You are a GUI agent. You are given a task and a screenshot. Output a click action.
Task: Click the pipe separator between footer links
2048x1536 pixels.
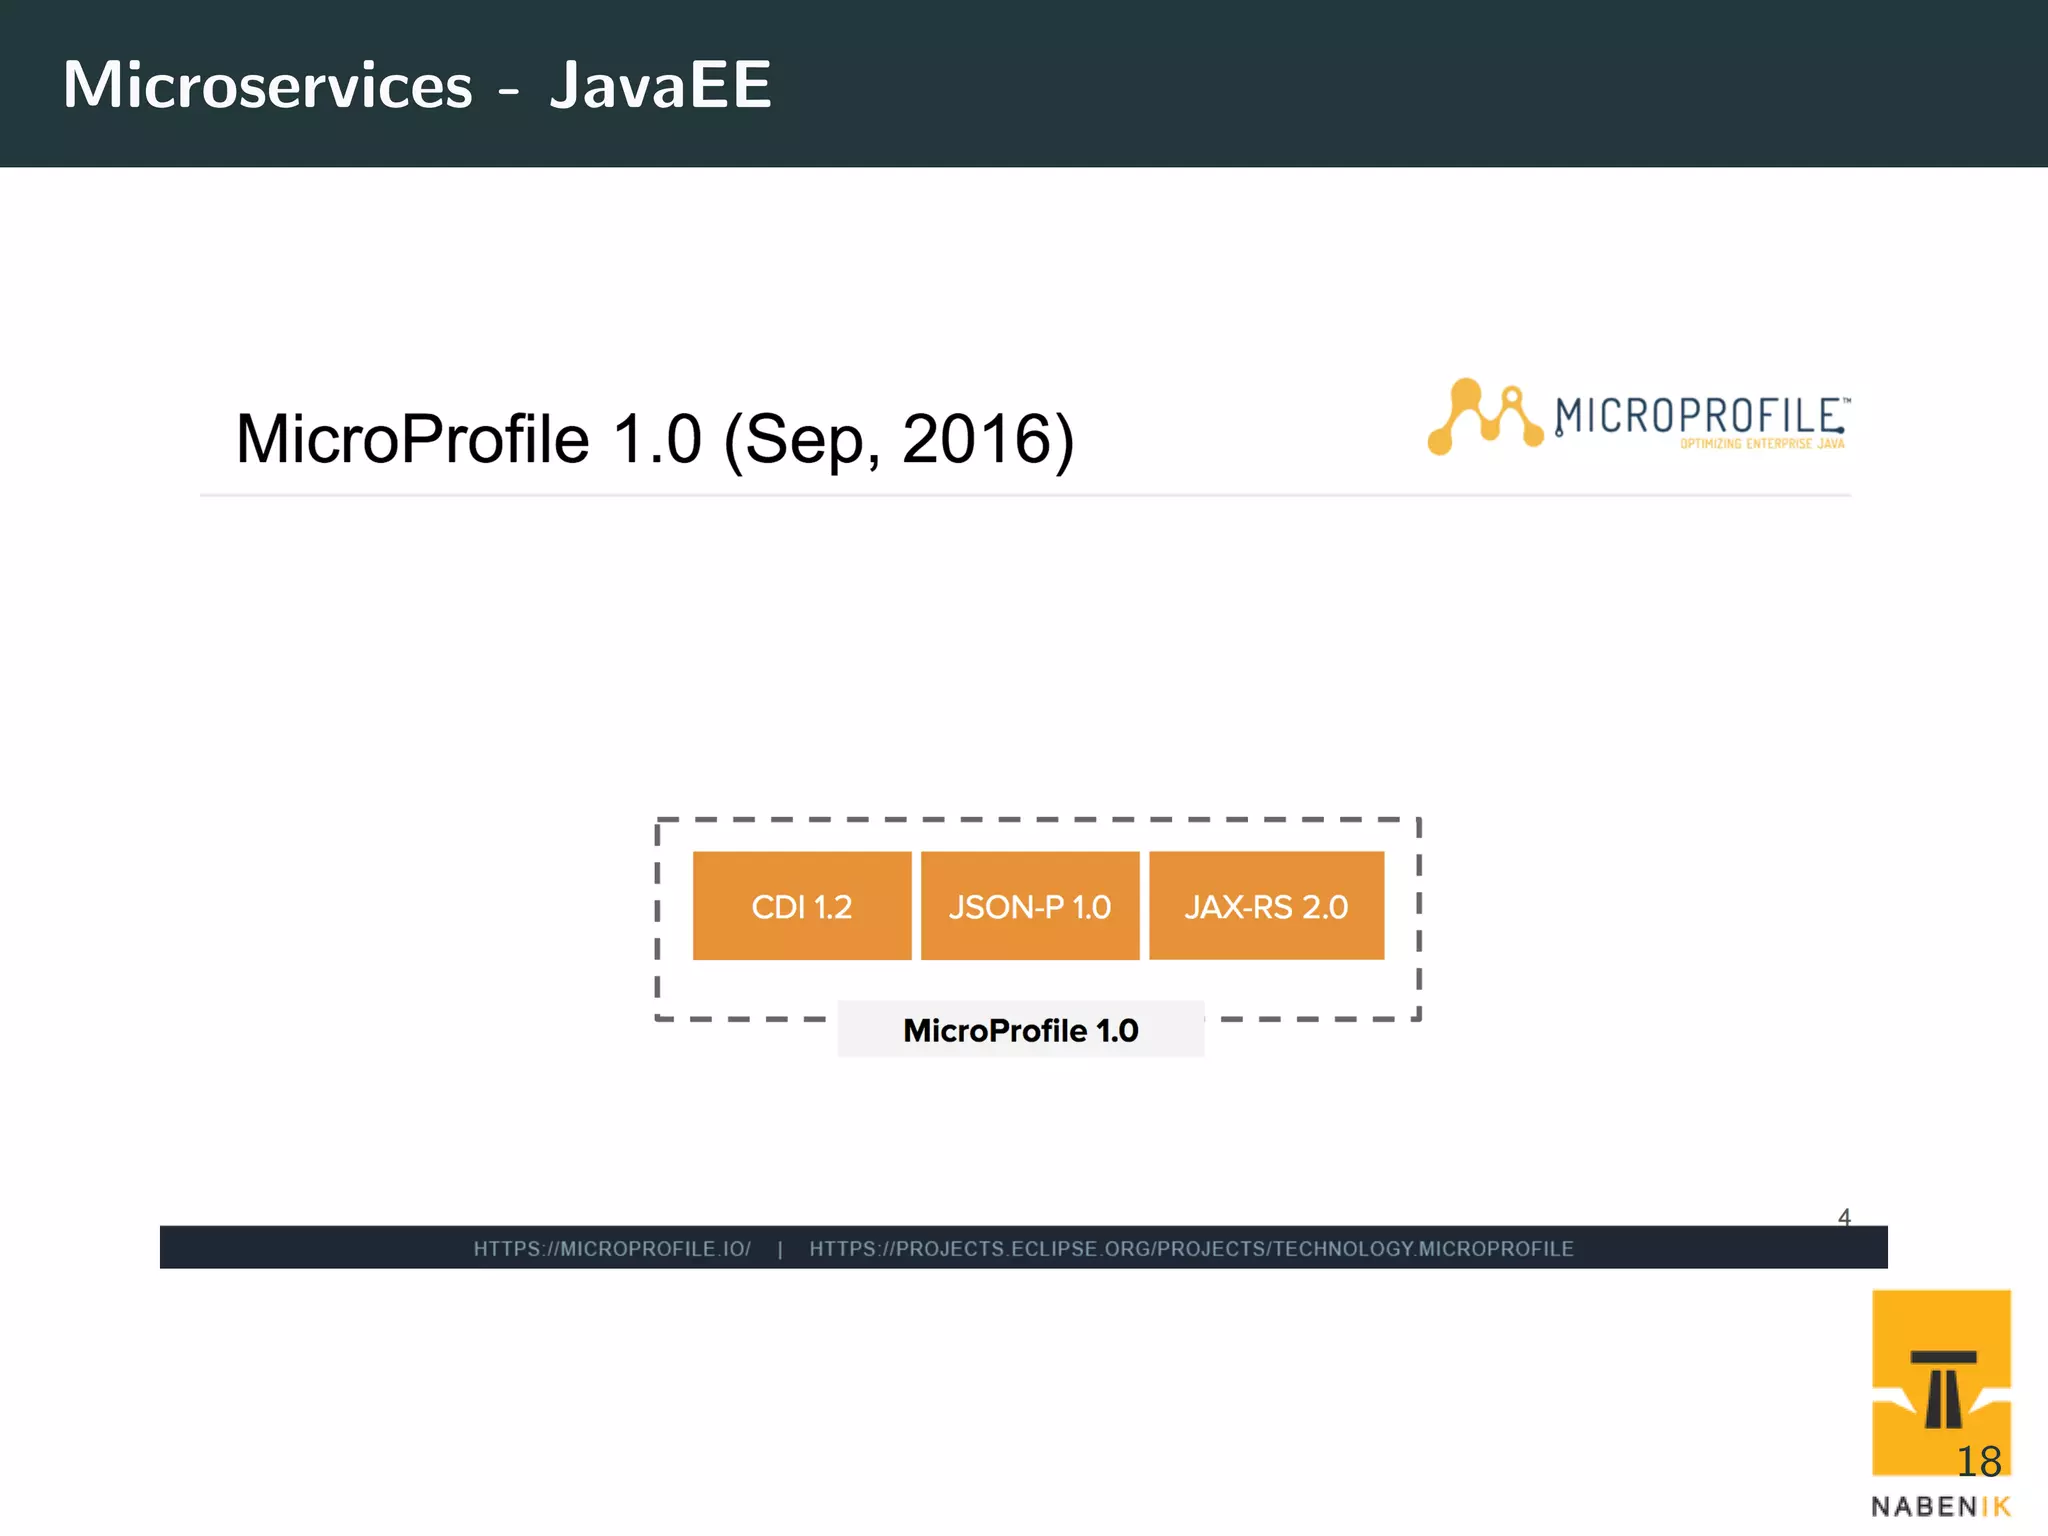point(780,1249)
